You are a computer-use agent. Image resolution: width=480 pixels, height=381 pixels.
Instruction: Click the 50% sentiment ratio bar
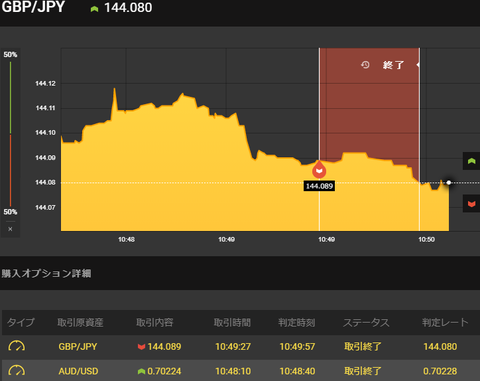pyautogui.click(x=10, y=134)
